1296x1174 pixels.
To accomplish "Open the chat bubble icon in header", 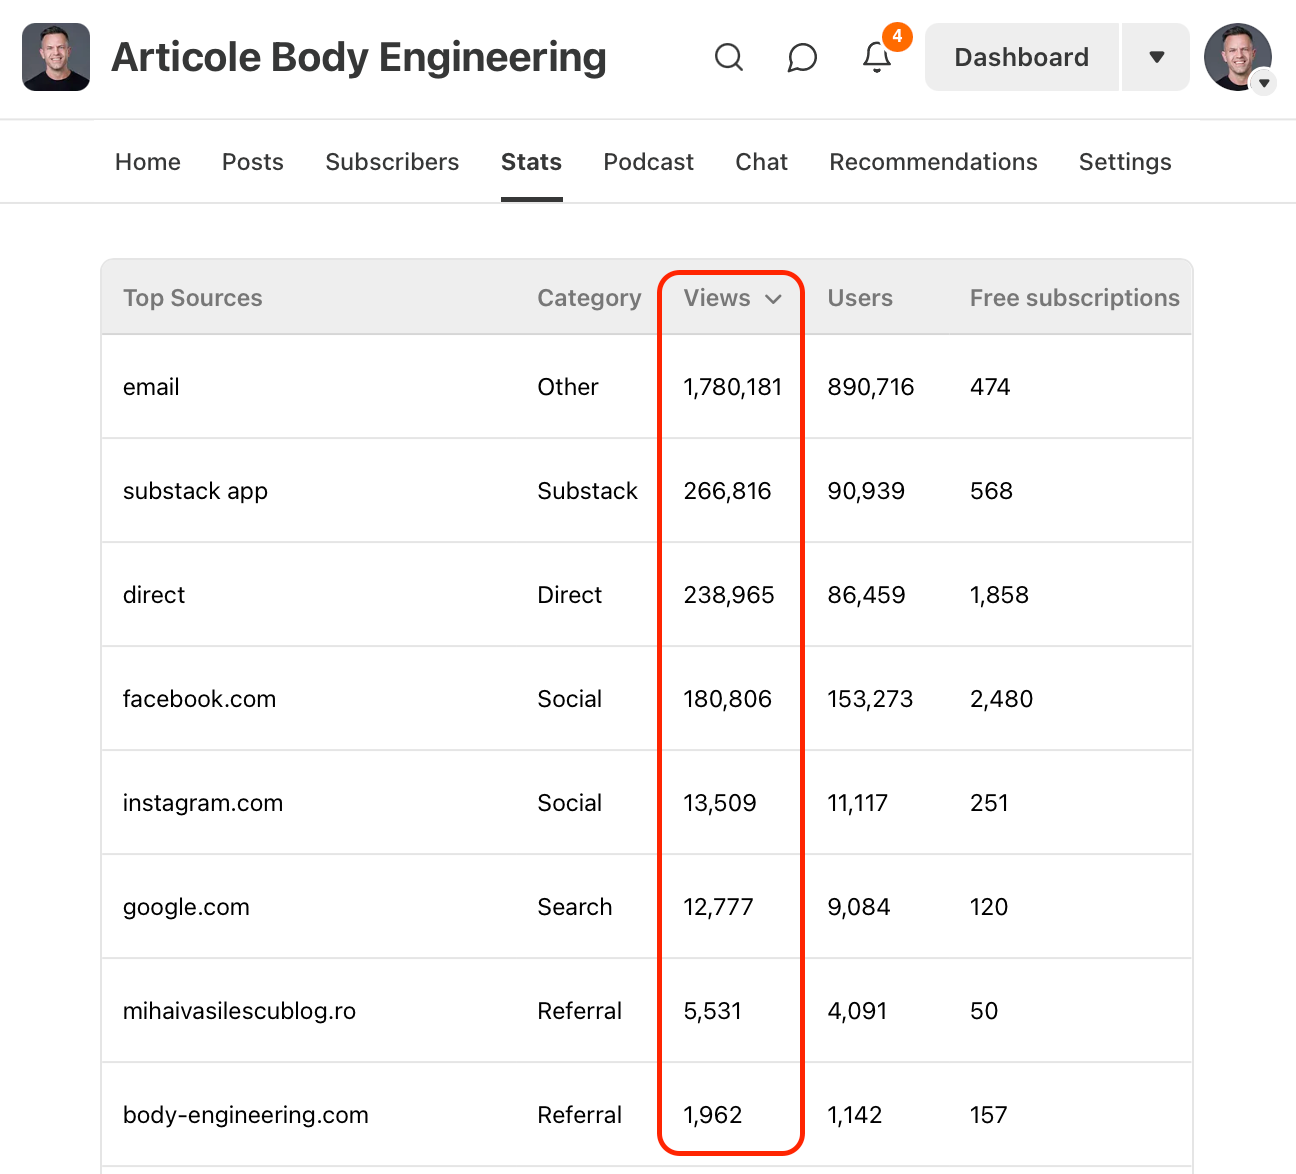I will point(802,57).
